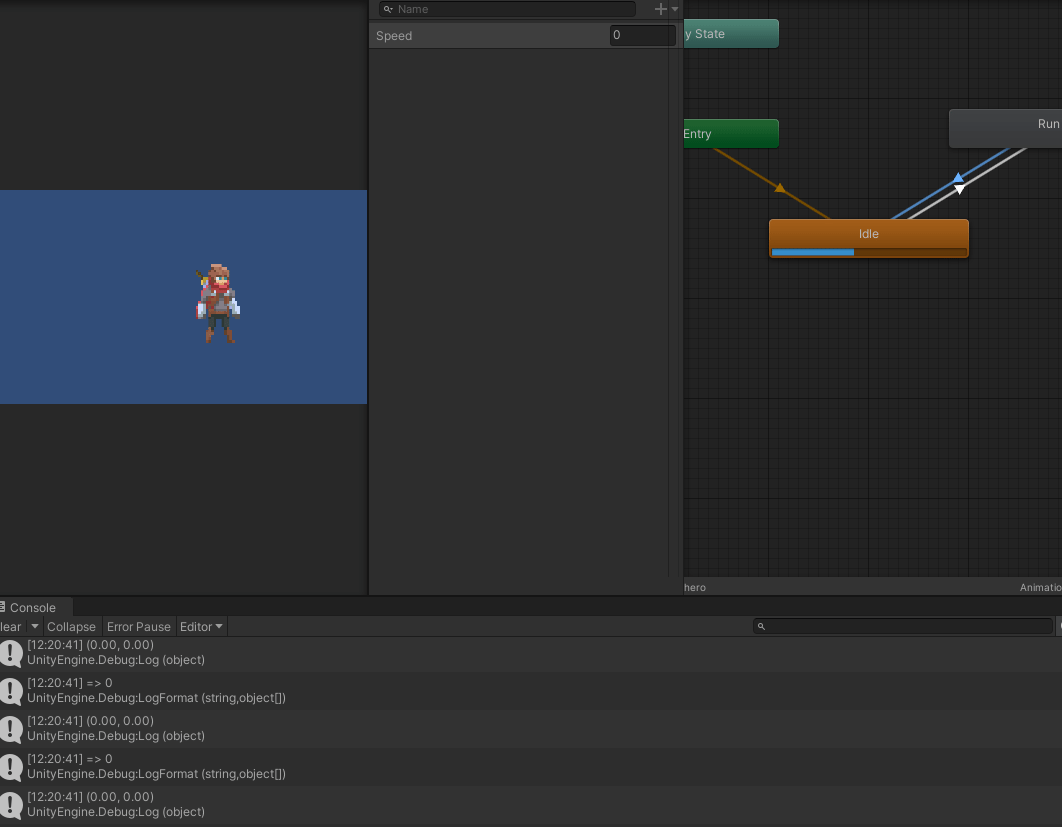Open the add-parameter dropdown arrow
The width and height of the screenshot is (1062, 827).
675,9
